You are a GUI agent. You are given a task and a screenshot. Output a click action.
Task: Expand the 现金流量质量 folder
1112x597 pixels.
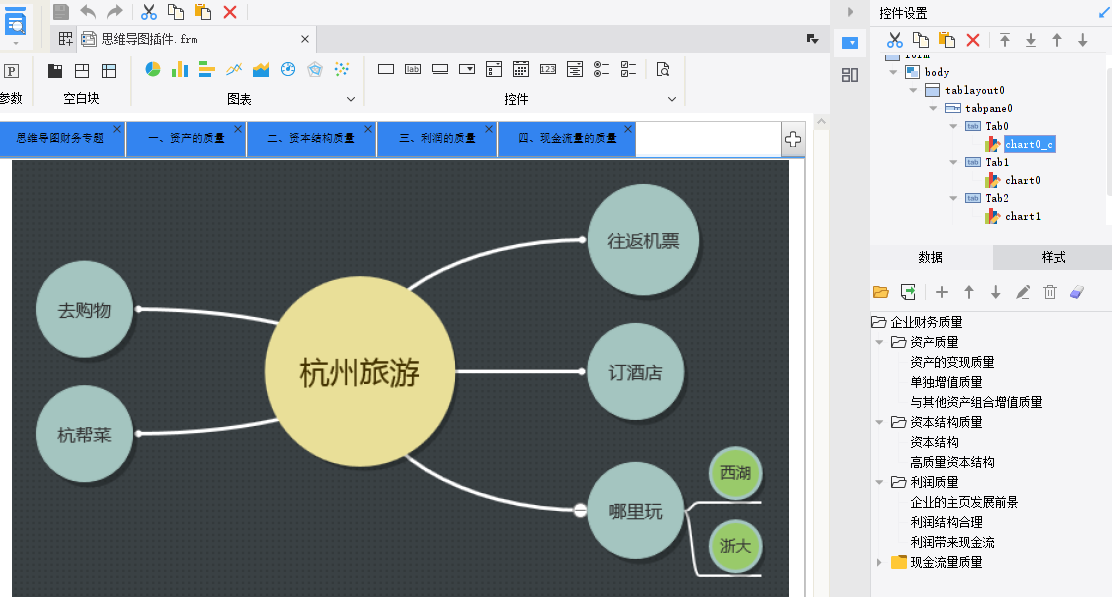pyautogui.click(x=879, y=562)
